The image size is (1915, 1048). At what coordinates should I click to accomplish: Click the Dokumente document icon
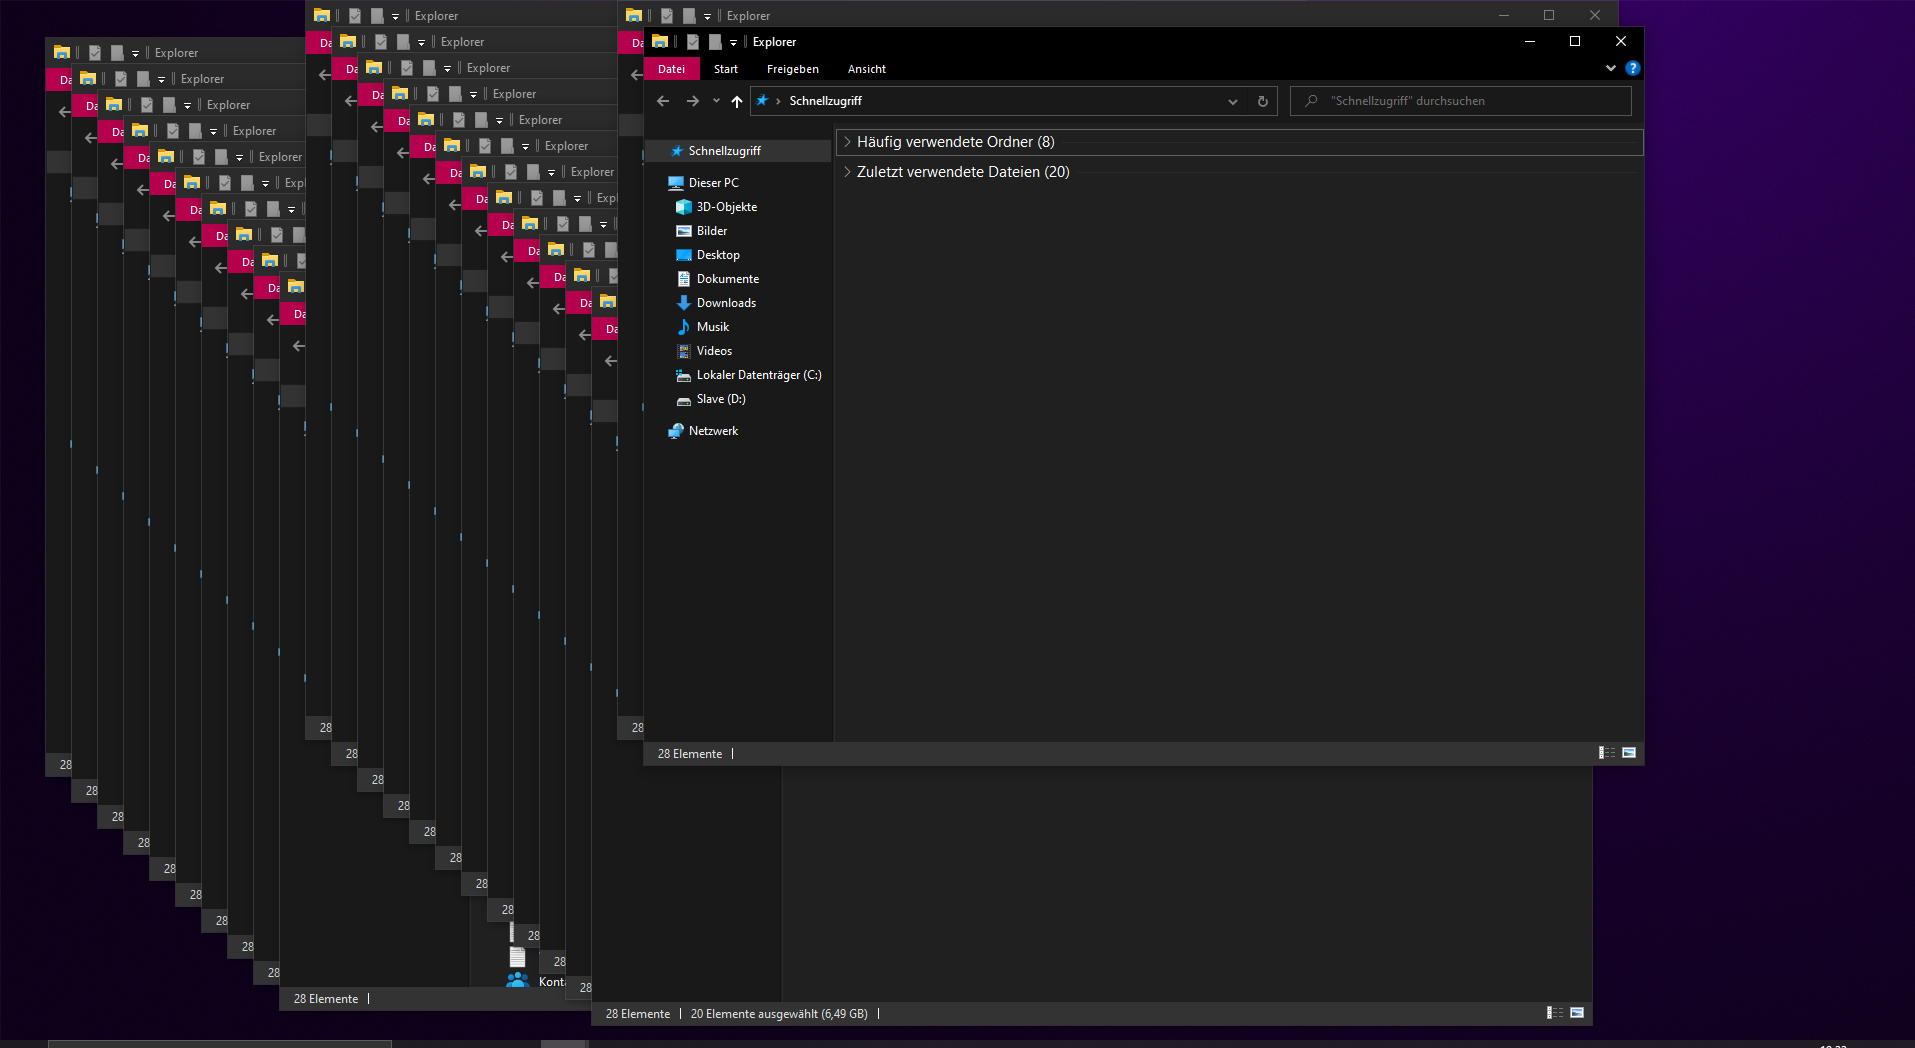click(684, 279)
